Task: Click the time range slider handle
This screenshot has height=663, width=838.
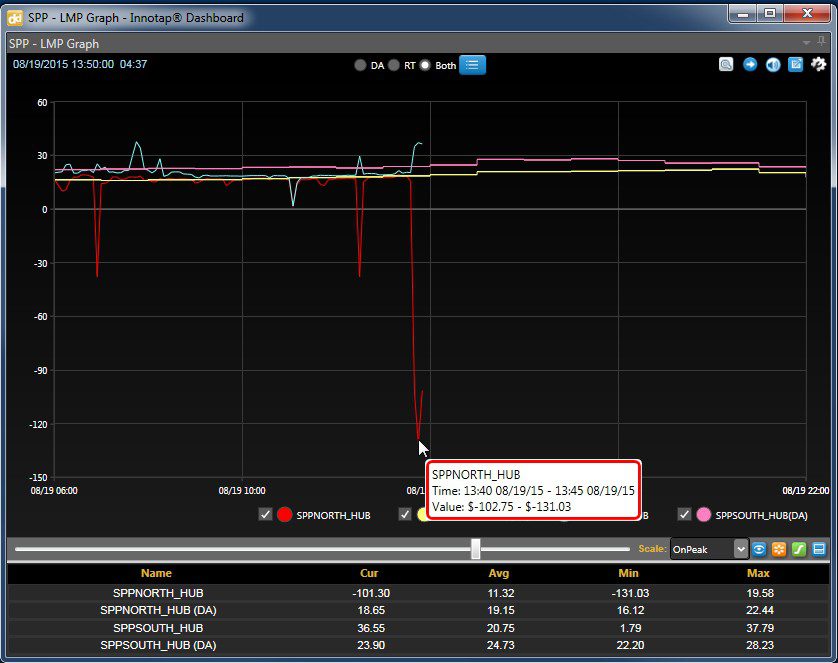Action: pos(476,549)
